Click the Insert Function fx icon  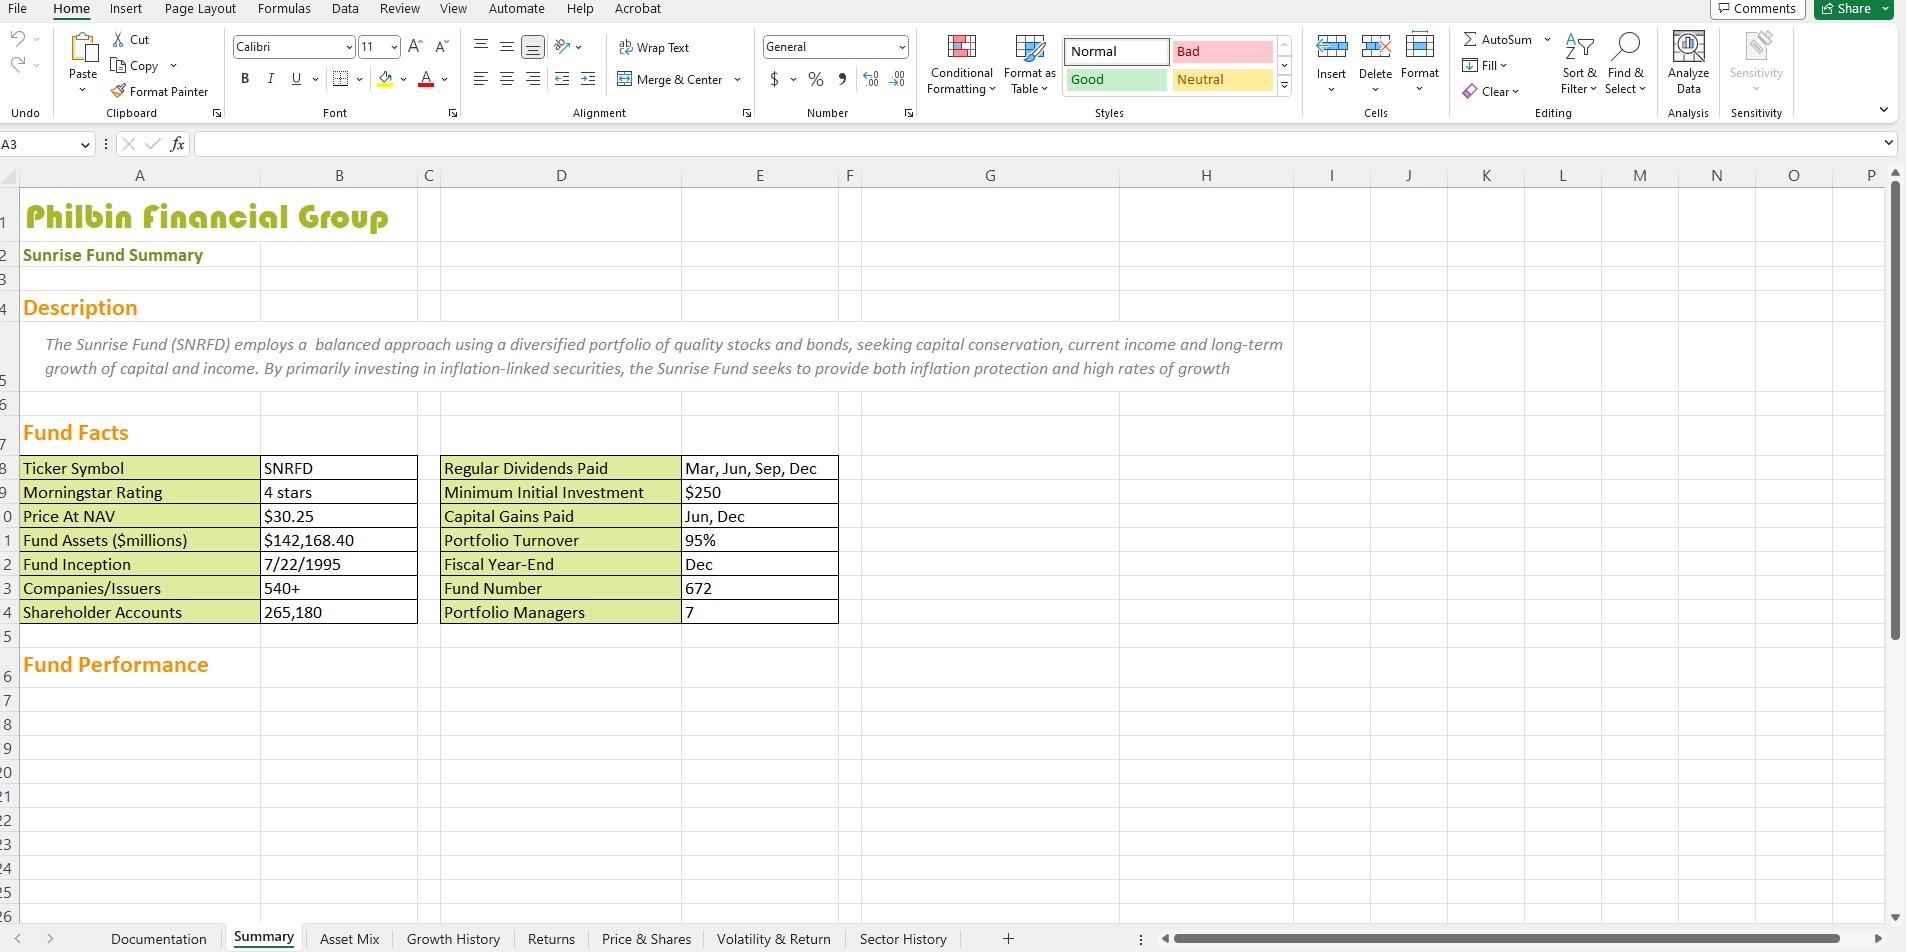(x=177, y=144)
